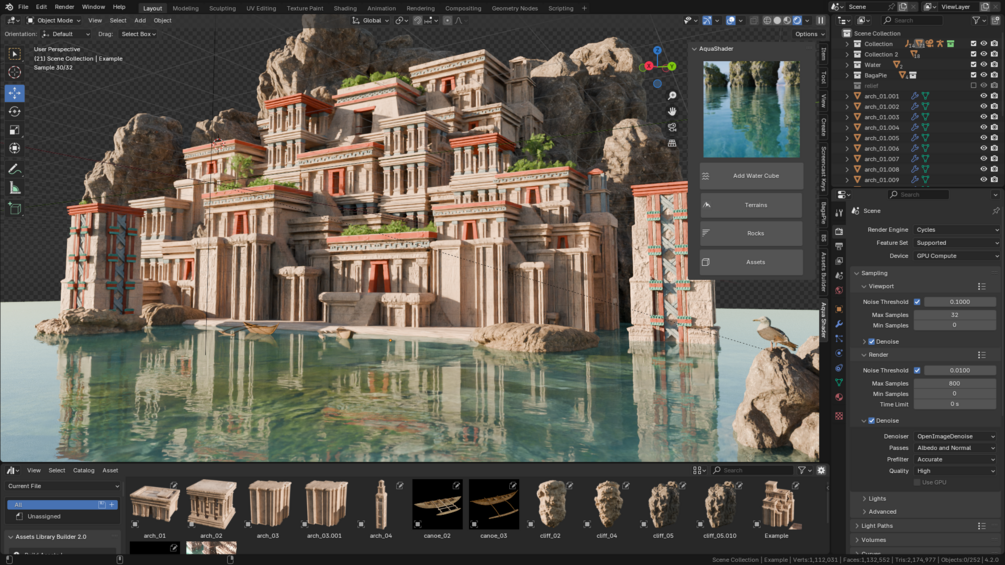Switch to the Geometry Nodes workspace tab
Viewport: 1005px width, 565px height.
pyautogui.click(x=515, y=8)
